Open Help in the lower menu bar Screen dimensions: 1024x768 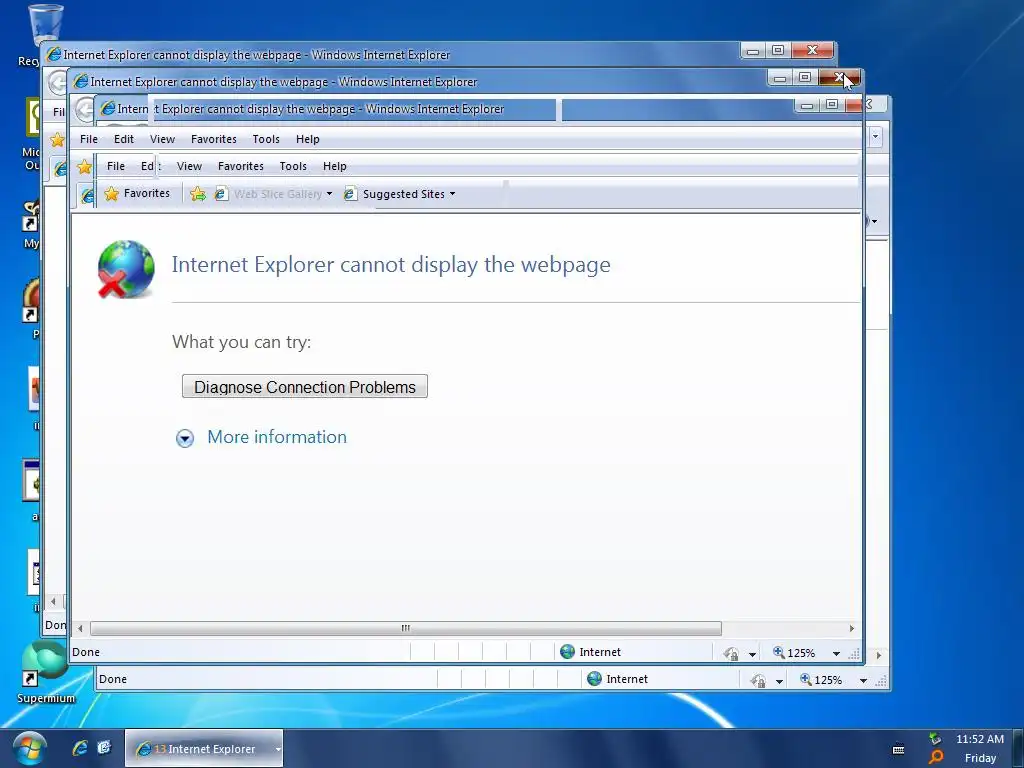pos(334,167)
